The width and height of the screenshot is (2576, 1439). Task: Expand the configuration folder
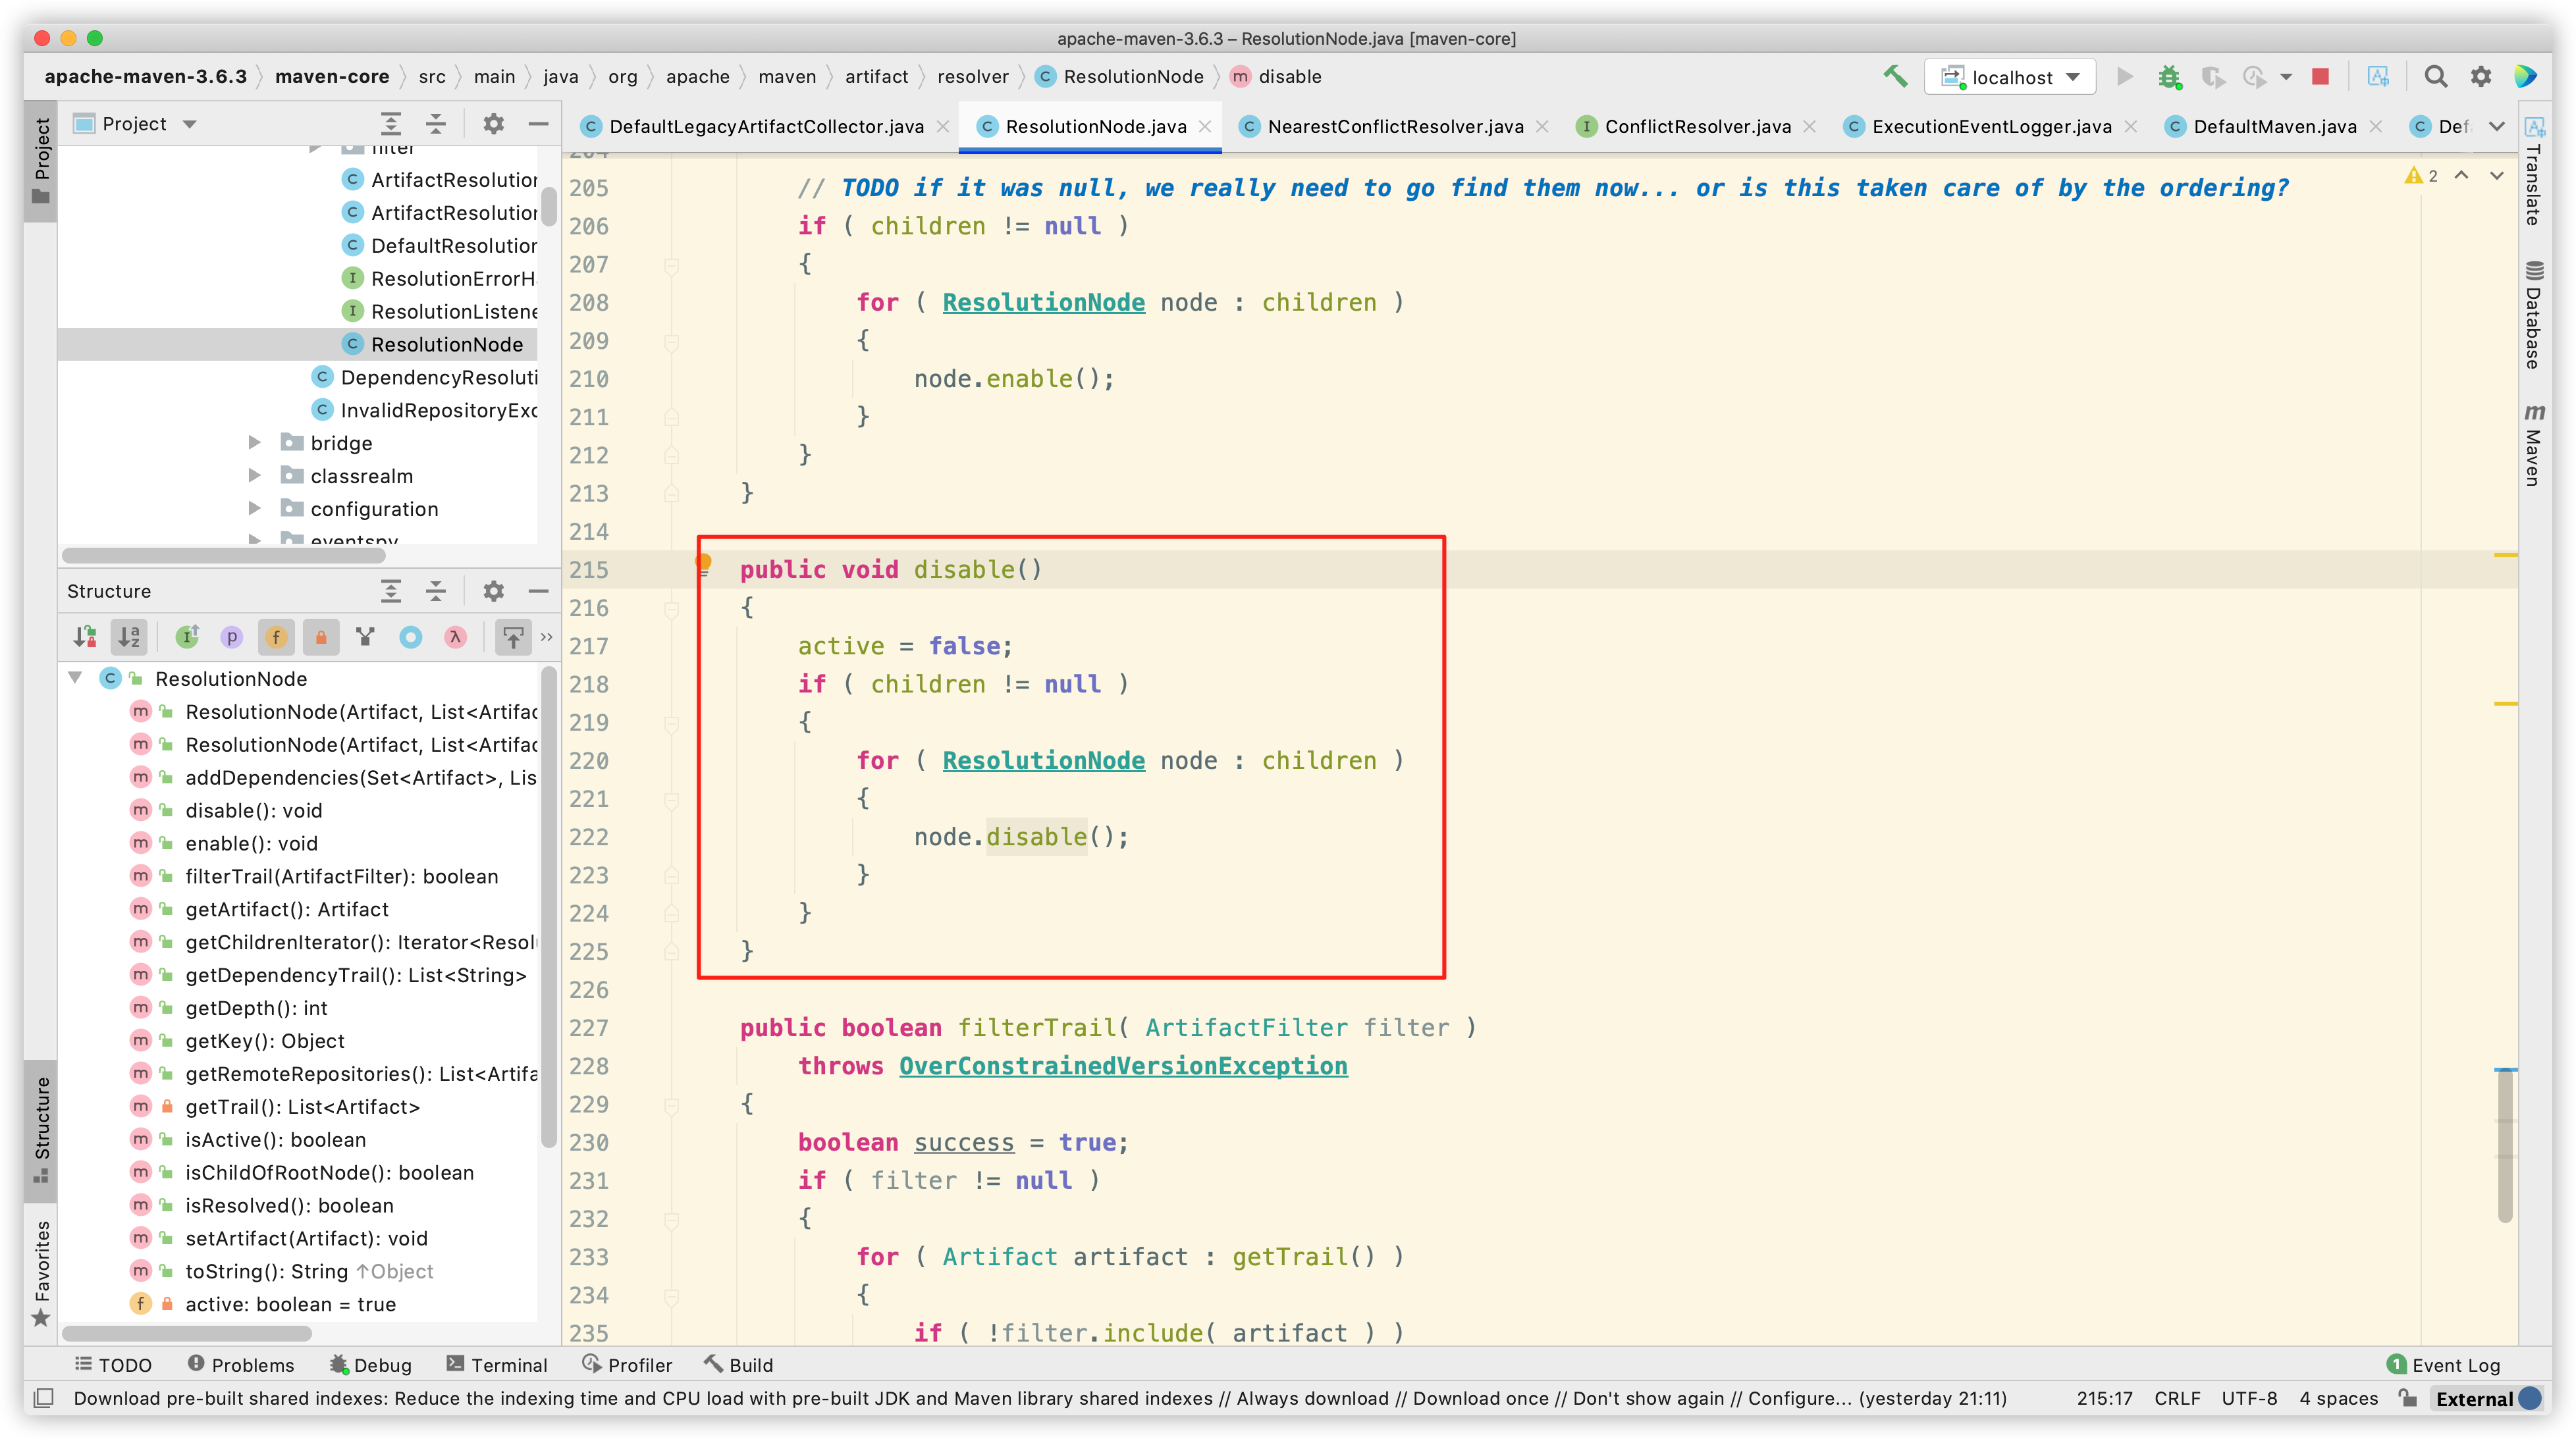(255, 509)
